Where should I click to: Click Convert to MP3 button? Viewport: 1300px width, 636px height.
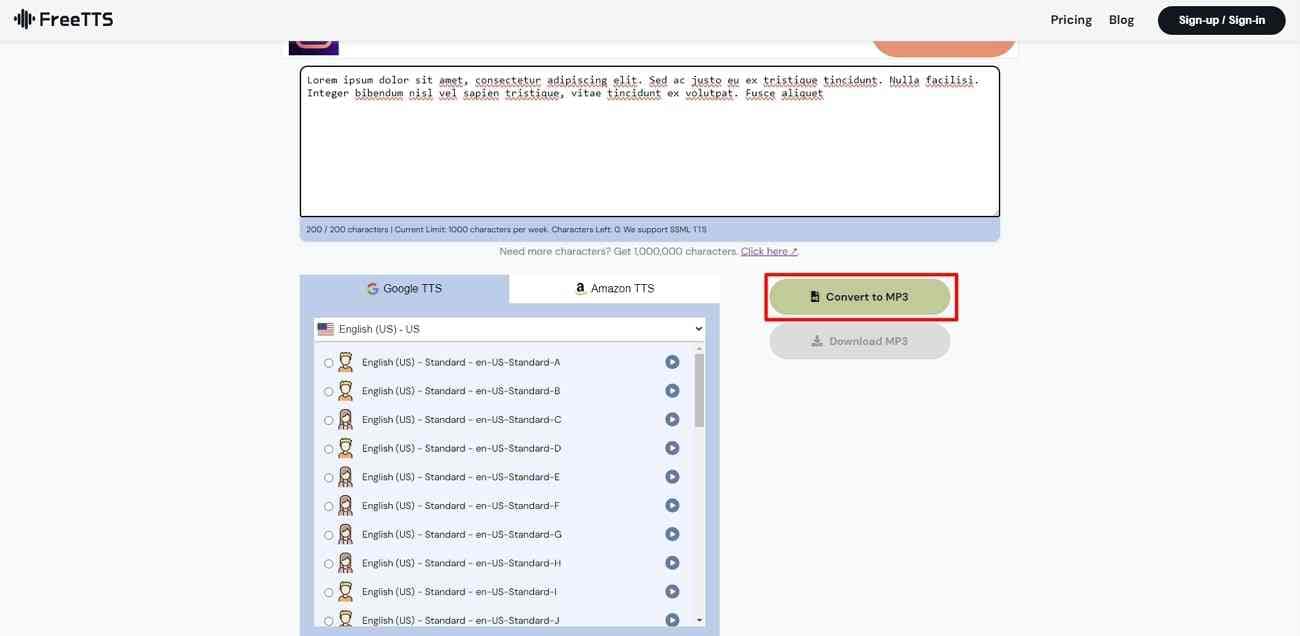(x=859, y=297)
